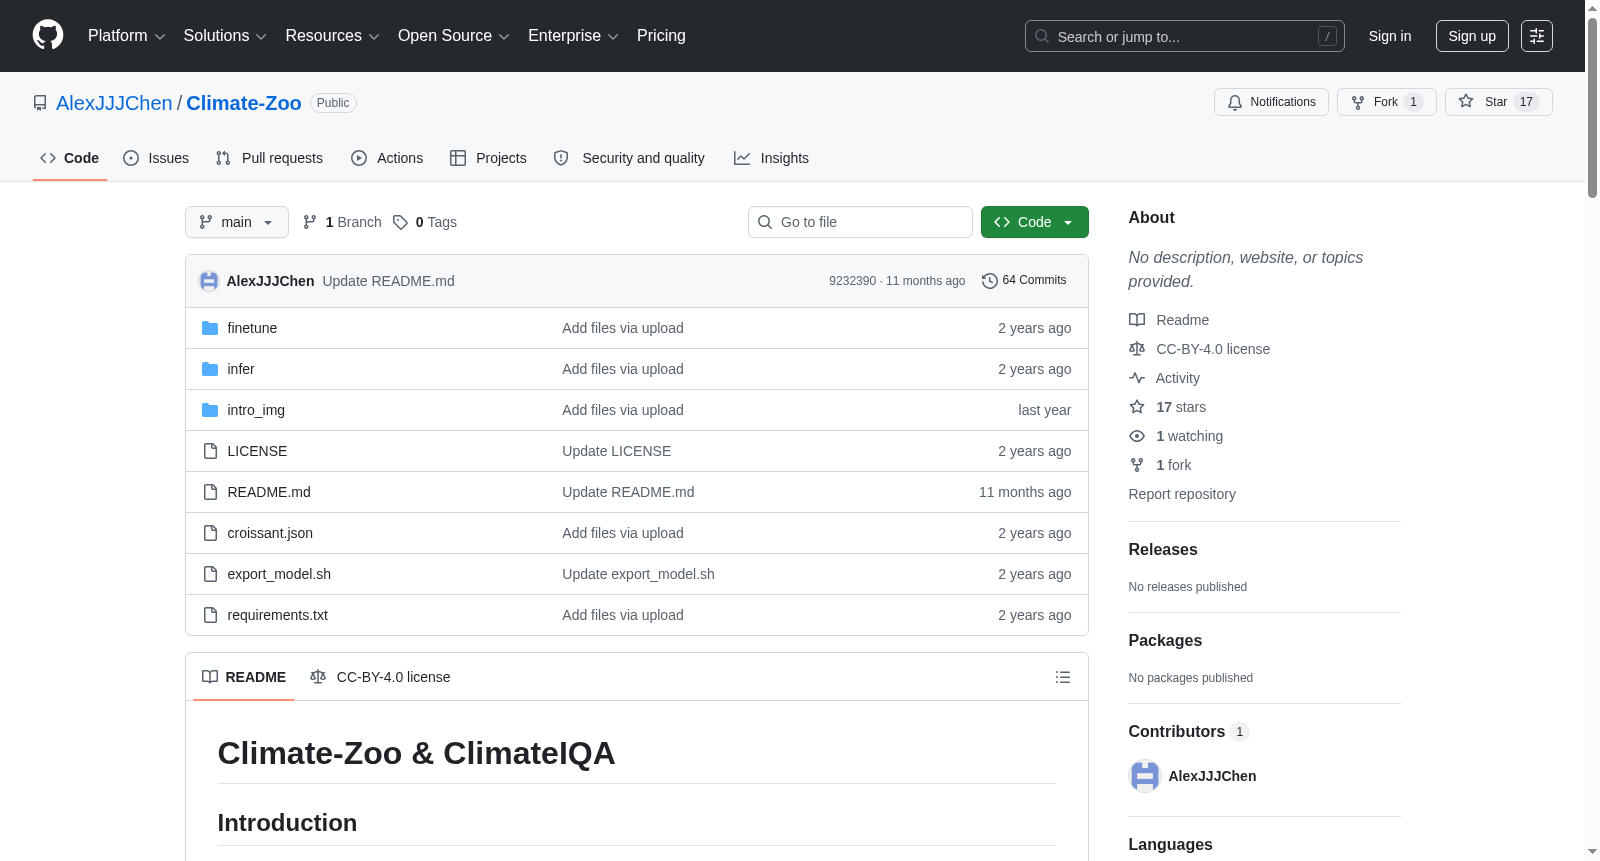Open the Issues tab

tap(156, 158)
